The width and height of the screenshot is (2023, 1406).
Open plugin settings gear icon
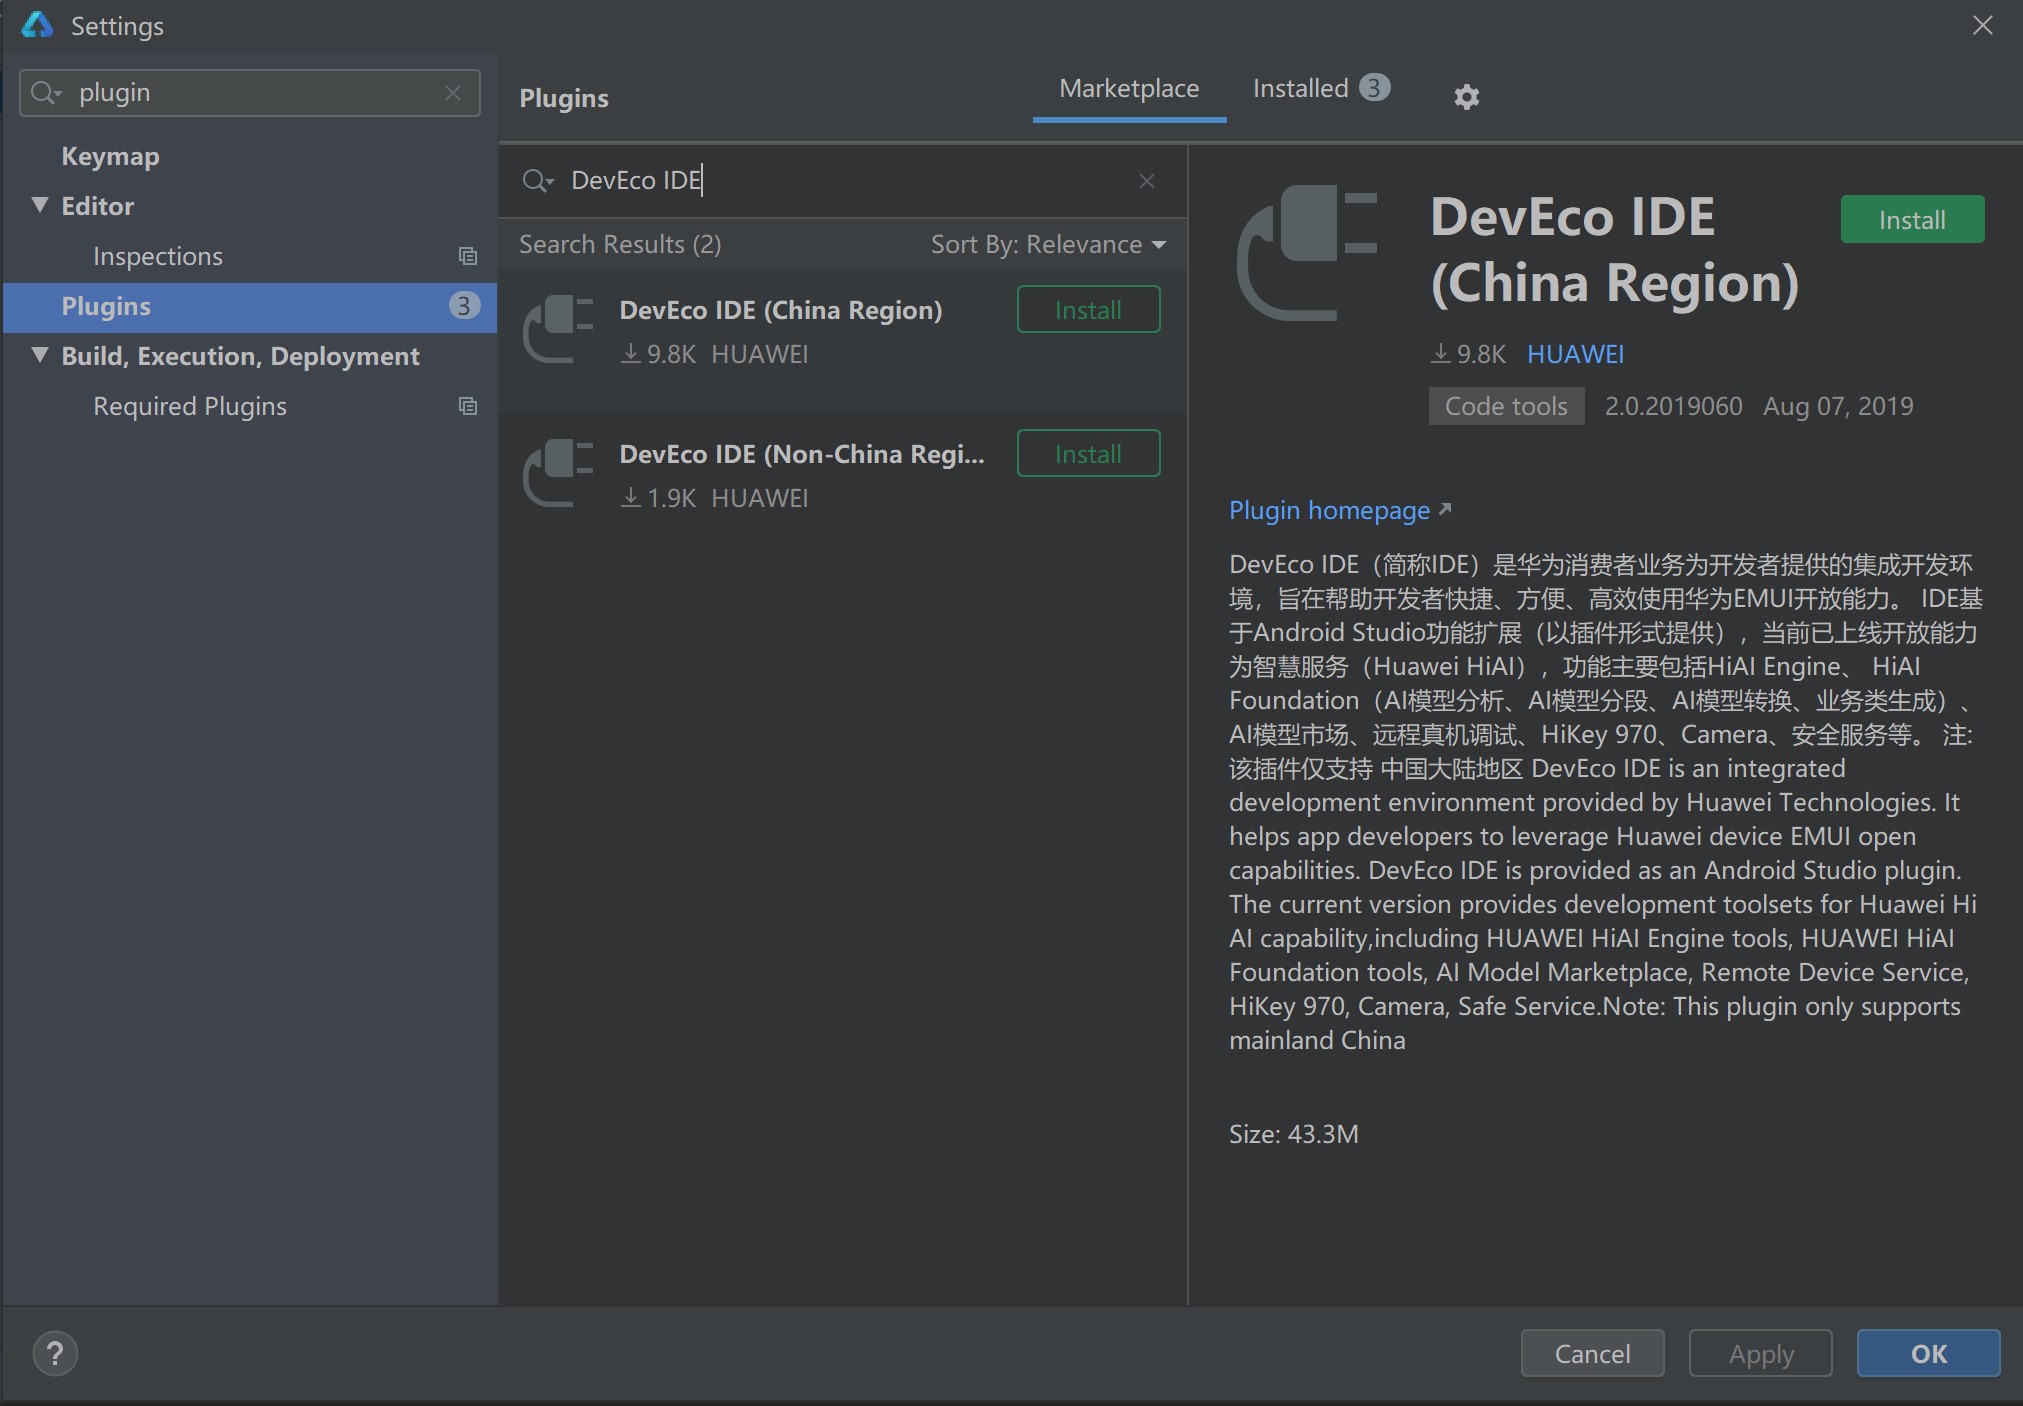click(1466, 97)
